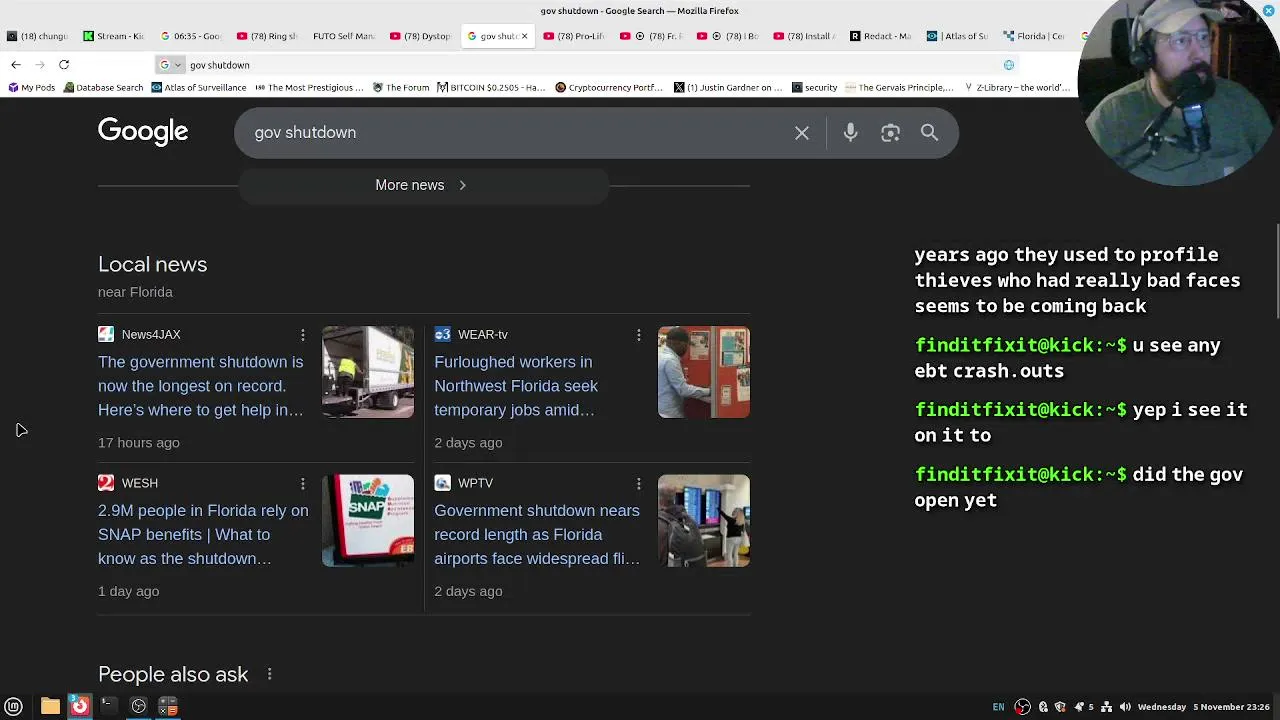This screenshot has width=1280, height=720.
Task: Open Furloughed workers in Northwest Florida article
Action: 516,386
